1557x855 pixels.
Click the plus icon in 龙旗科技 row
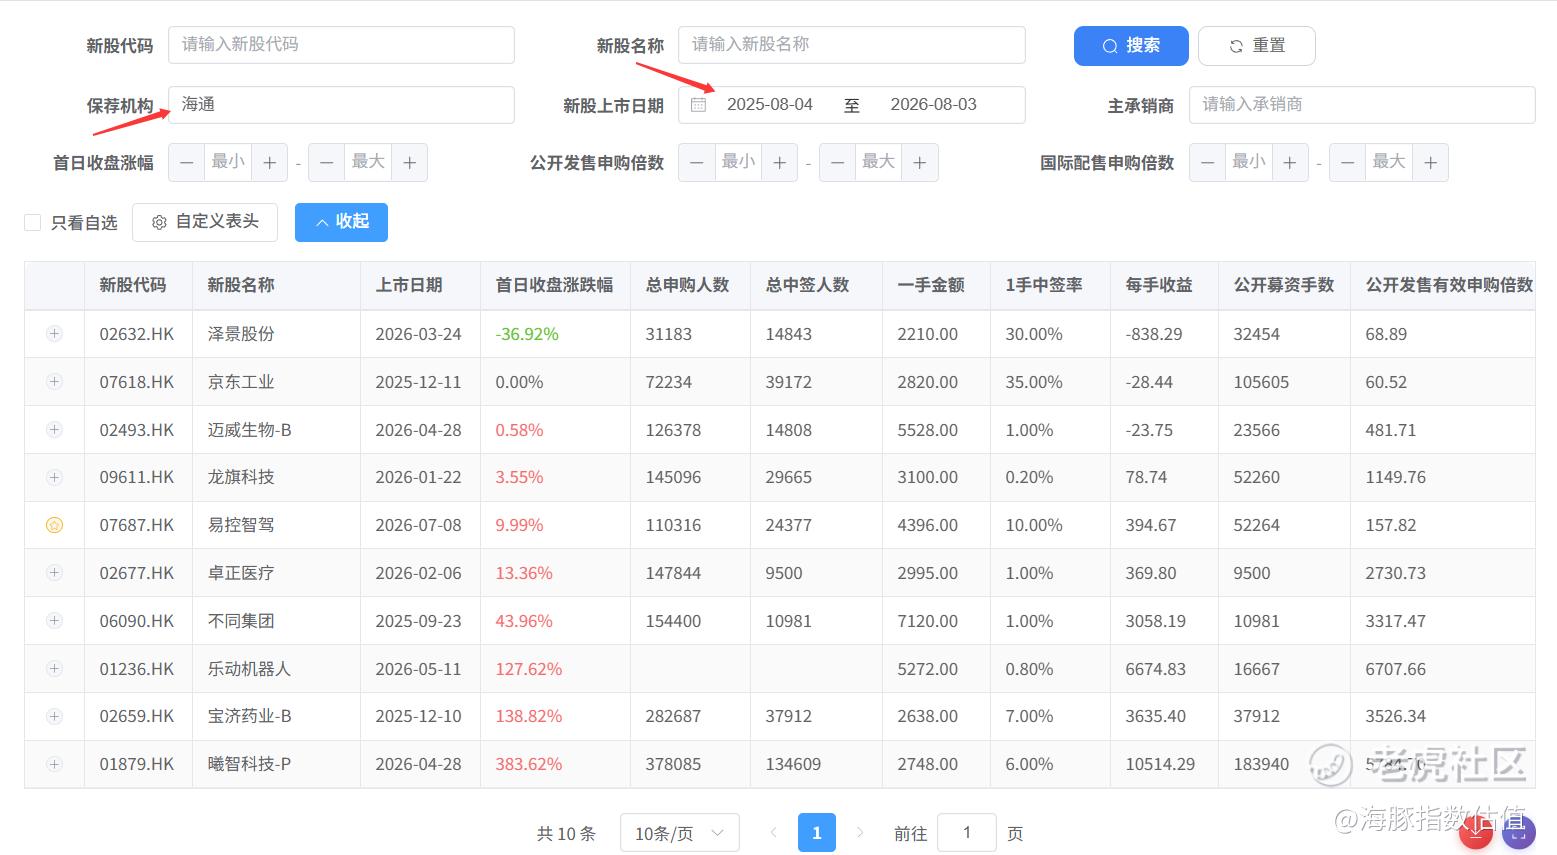[54, 477]
